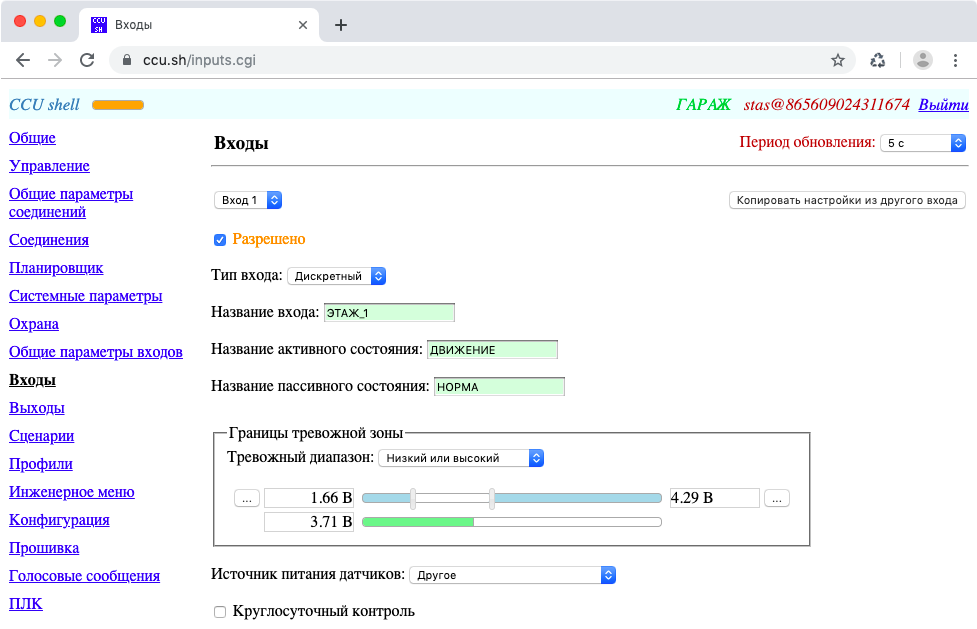Screen dimensions: 977x629
Task: Open the Управление sidebar link
Action: pyautogui.click(x=49, y=166)
